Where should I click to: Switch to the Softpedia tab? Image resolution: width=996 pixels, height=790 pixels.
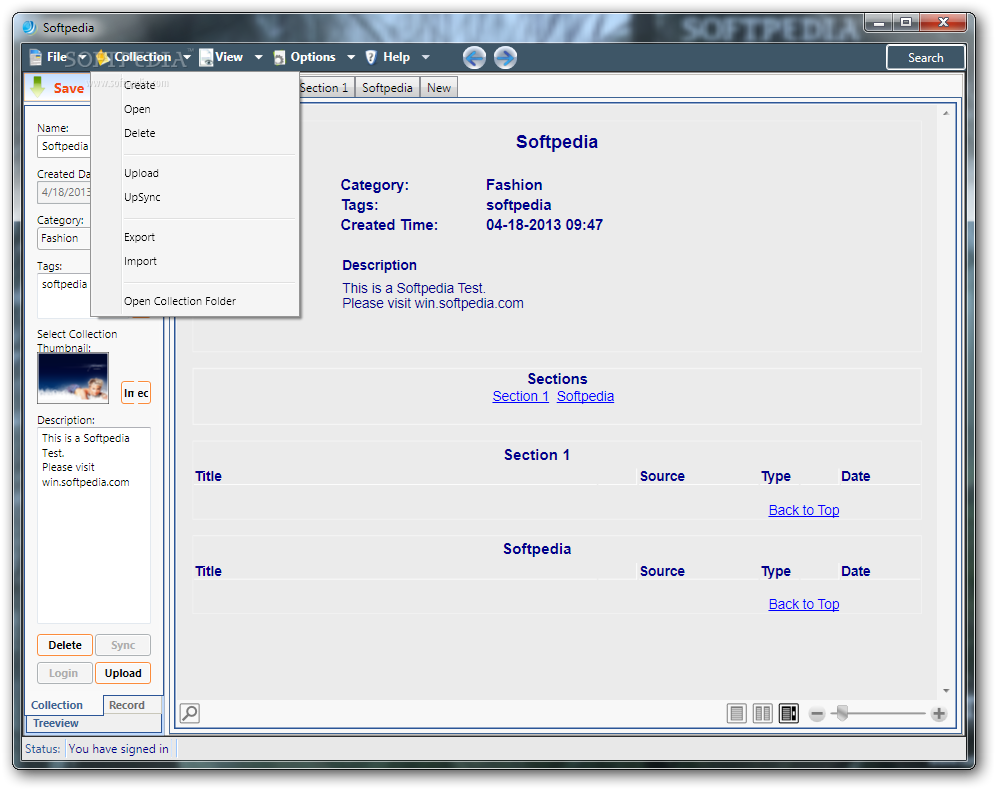387,88
